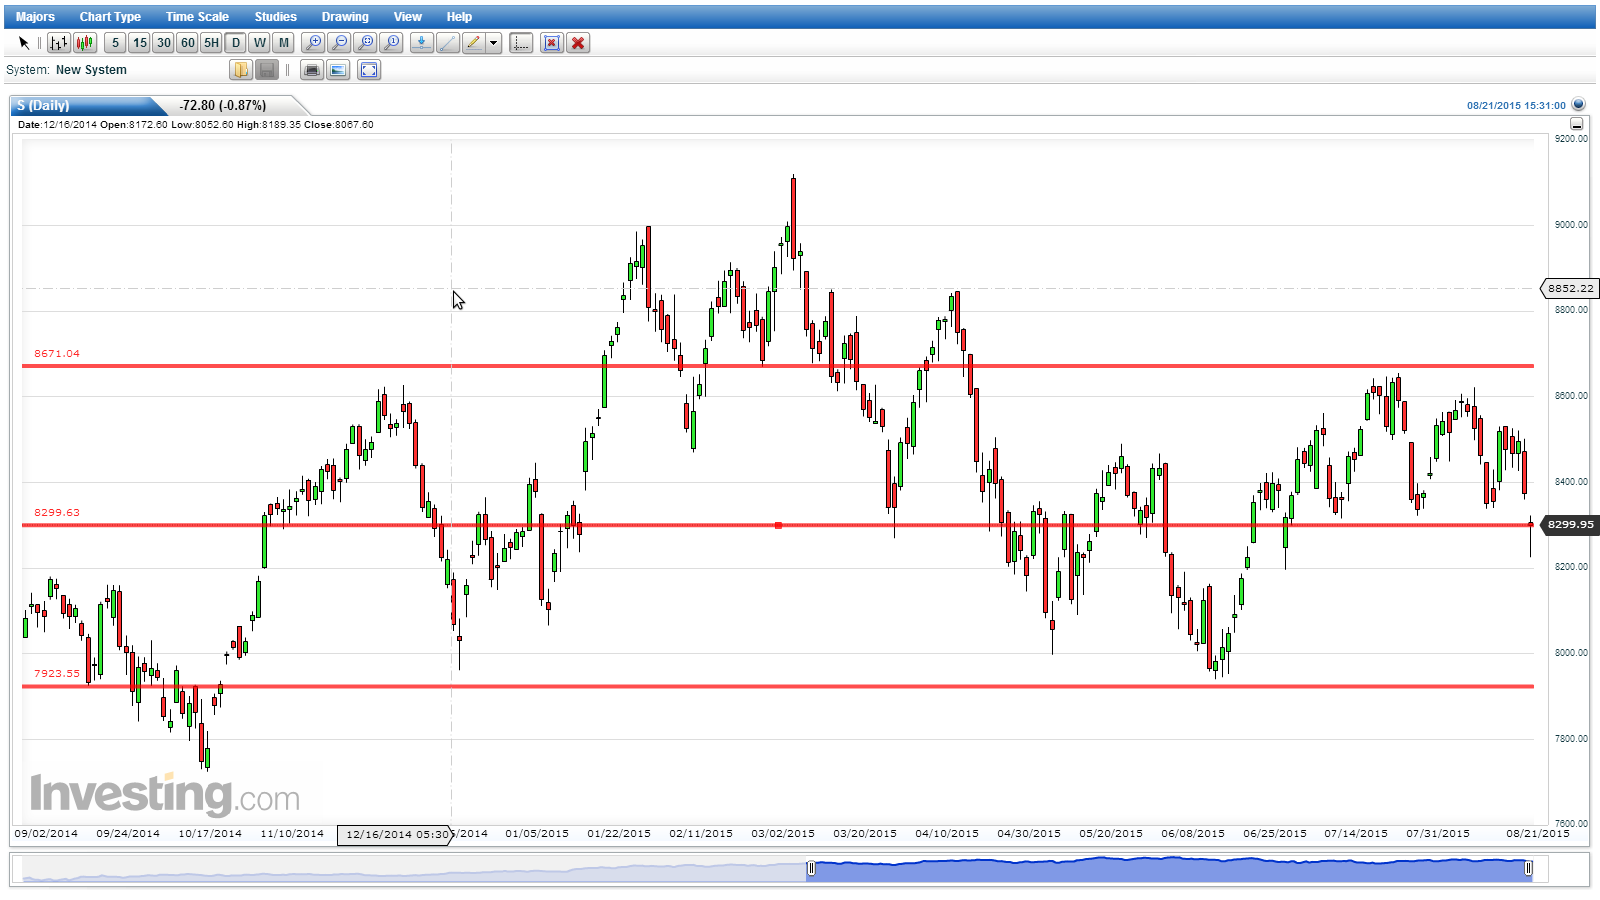Screen dimensions: 1600x900
Task: Open the pencil tool dropdown arrow
Action: click(494, 43)
